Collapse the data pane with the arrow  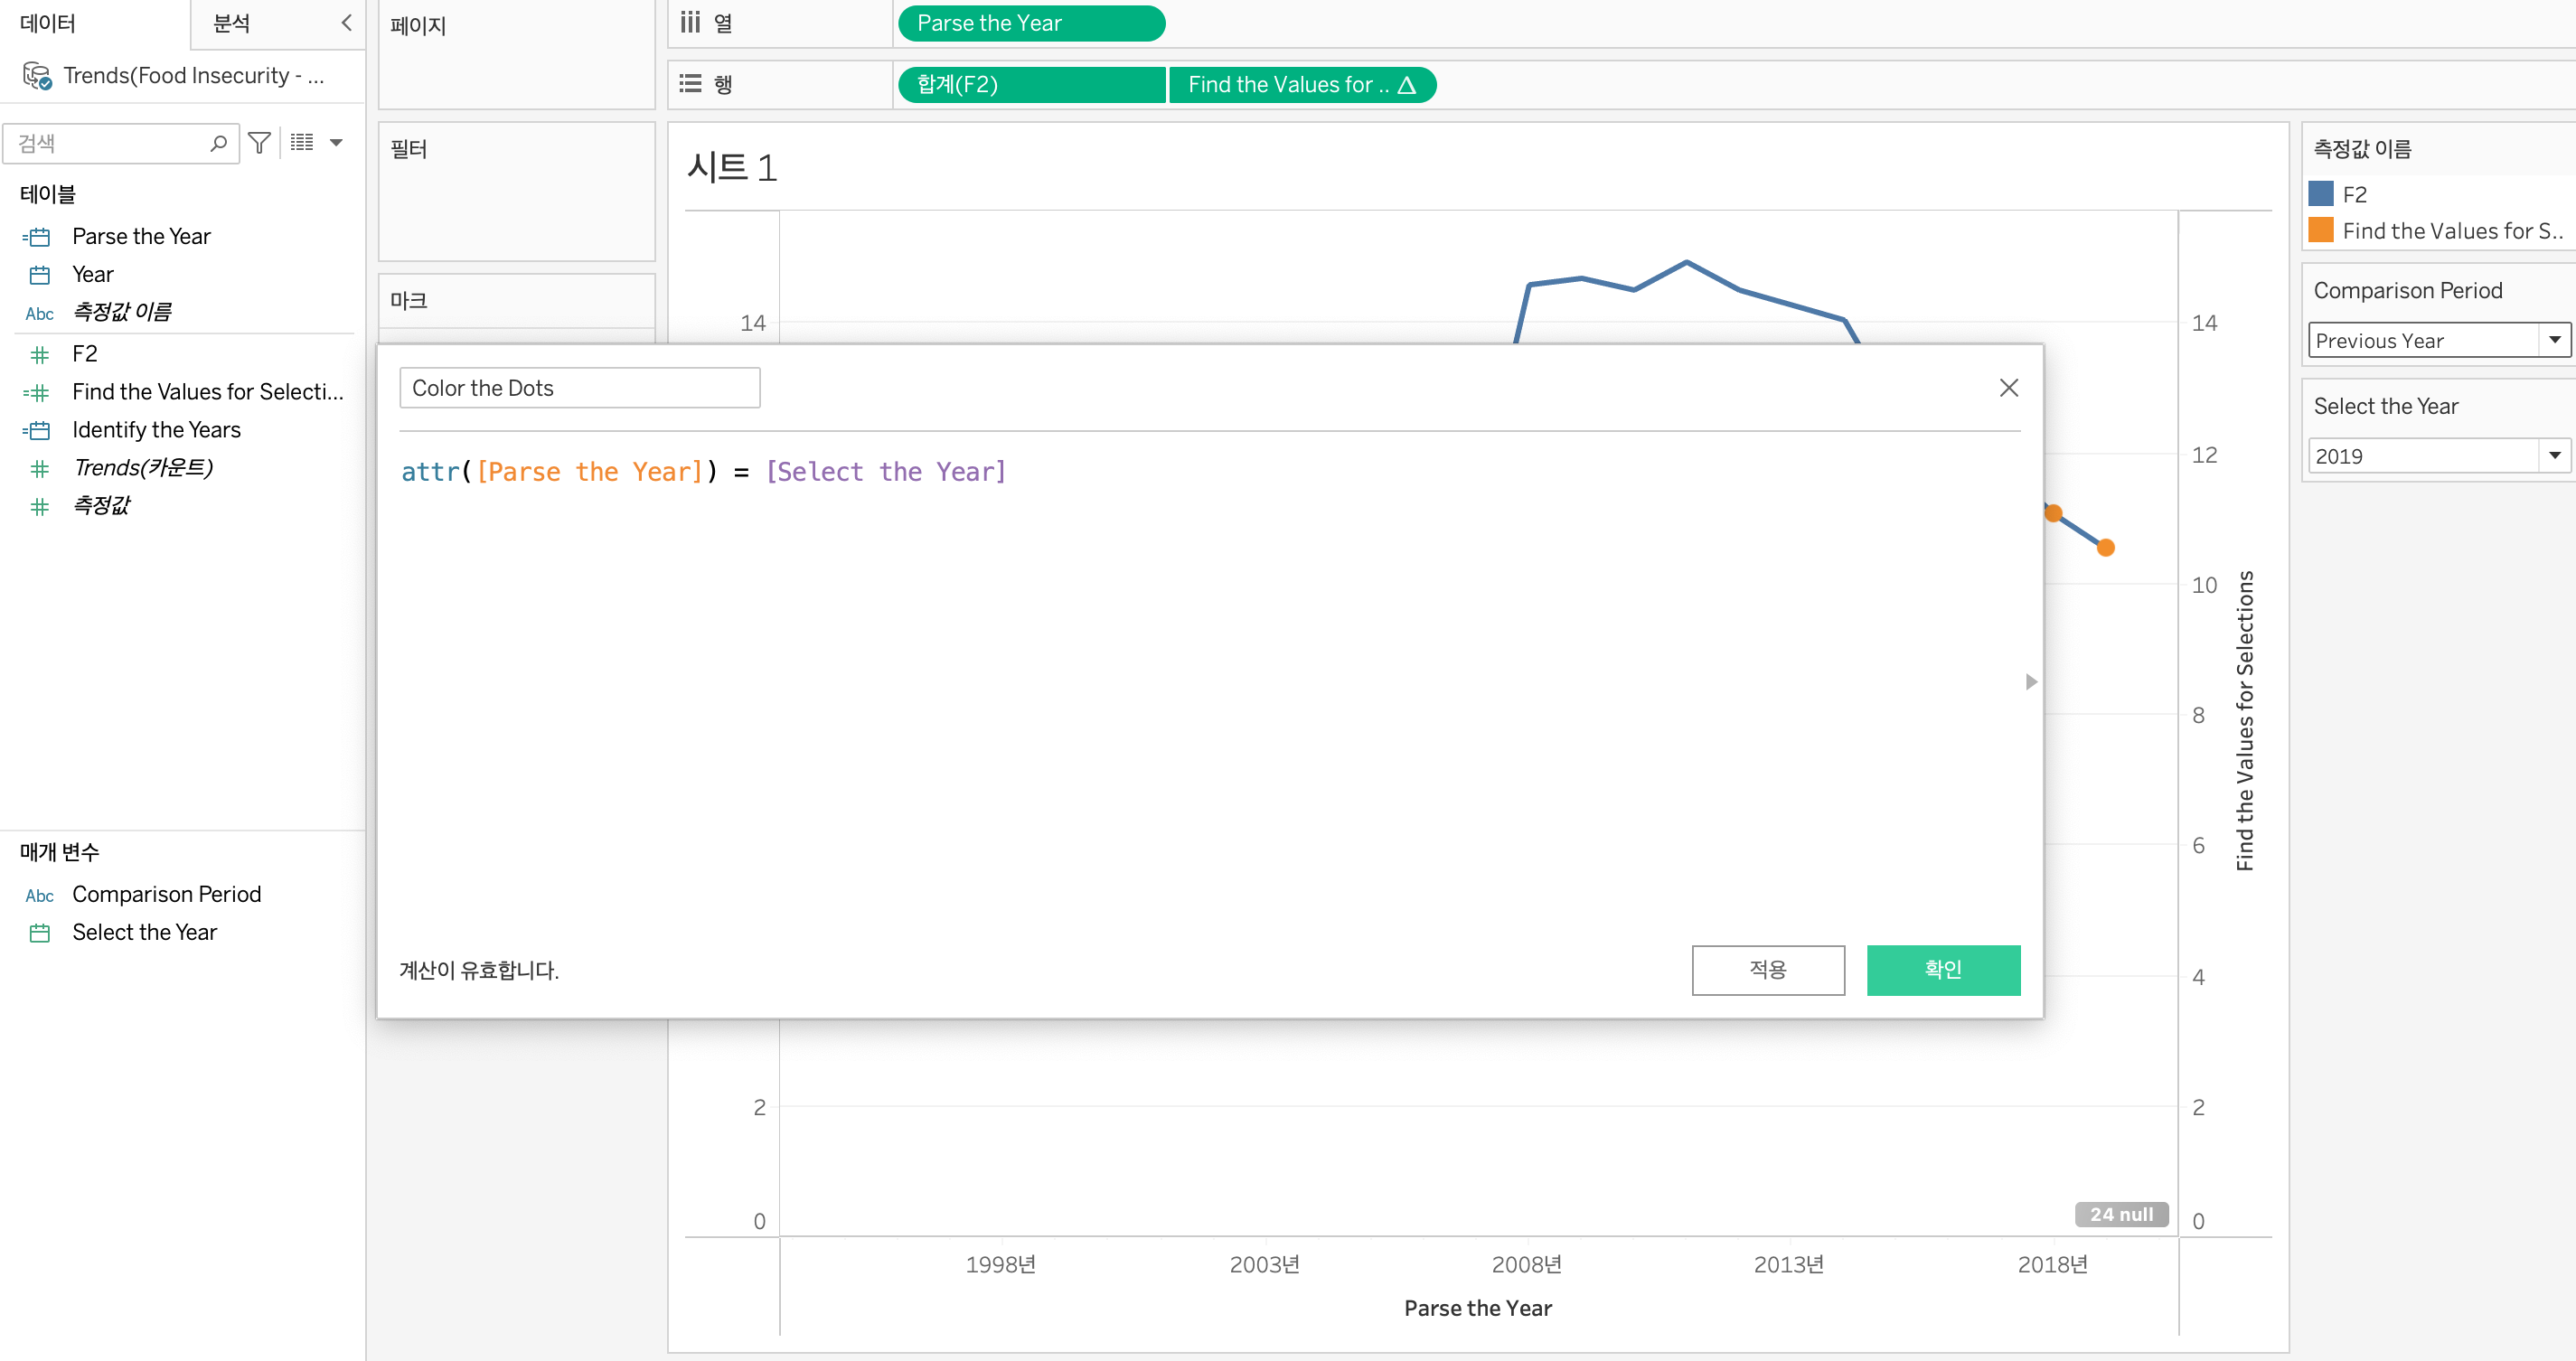click(x=346, y=23)
